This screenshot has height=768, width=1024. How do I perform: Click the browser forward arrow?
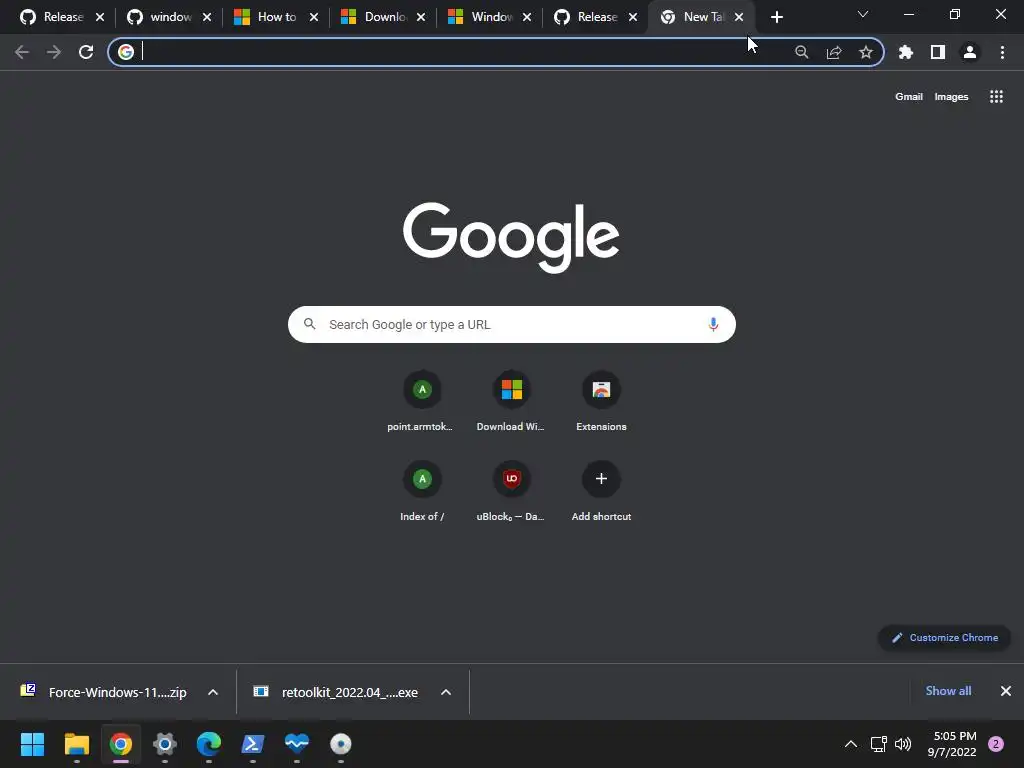(54, 52)
